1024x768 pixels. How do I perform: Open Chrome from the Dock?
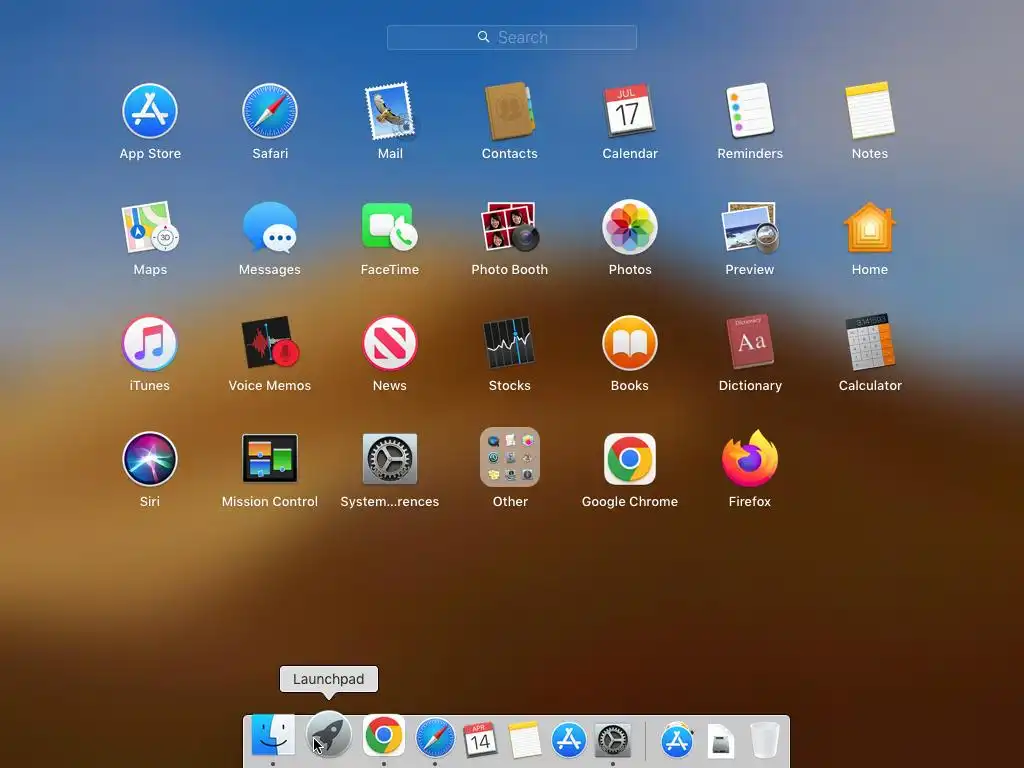[384, 737]
